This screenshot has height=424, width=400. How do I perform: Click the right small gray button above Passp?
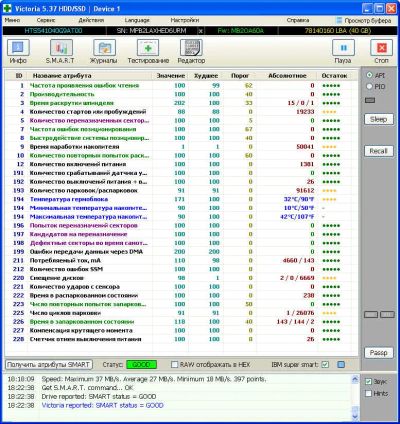pyautogui.click(x=387, y=315)
